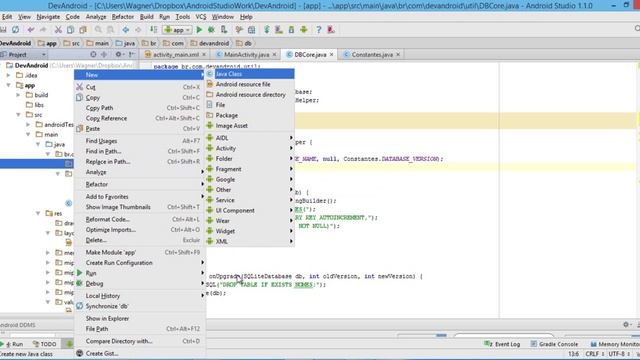Click Delete in context menu
Image resolution: width=640 pixels, height=360 pixels.
click(x=140, y=240)
